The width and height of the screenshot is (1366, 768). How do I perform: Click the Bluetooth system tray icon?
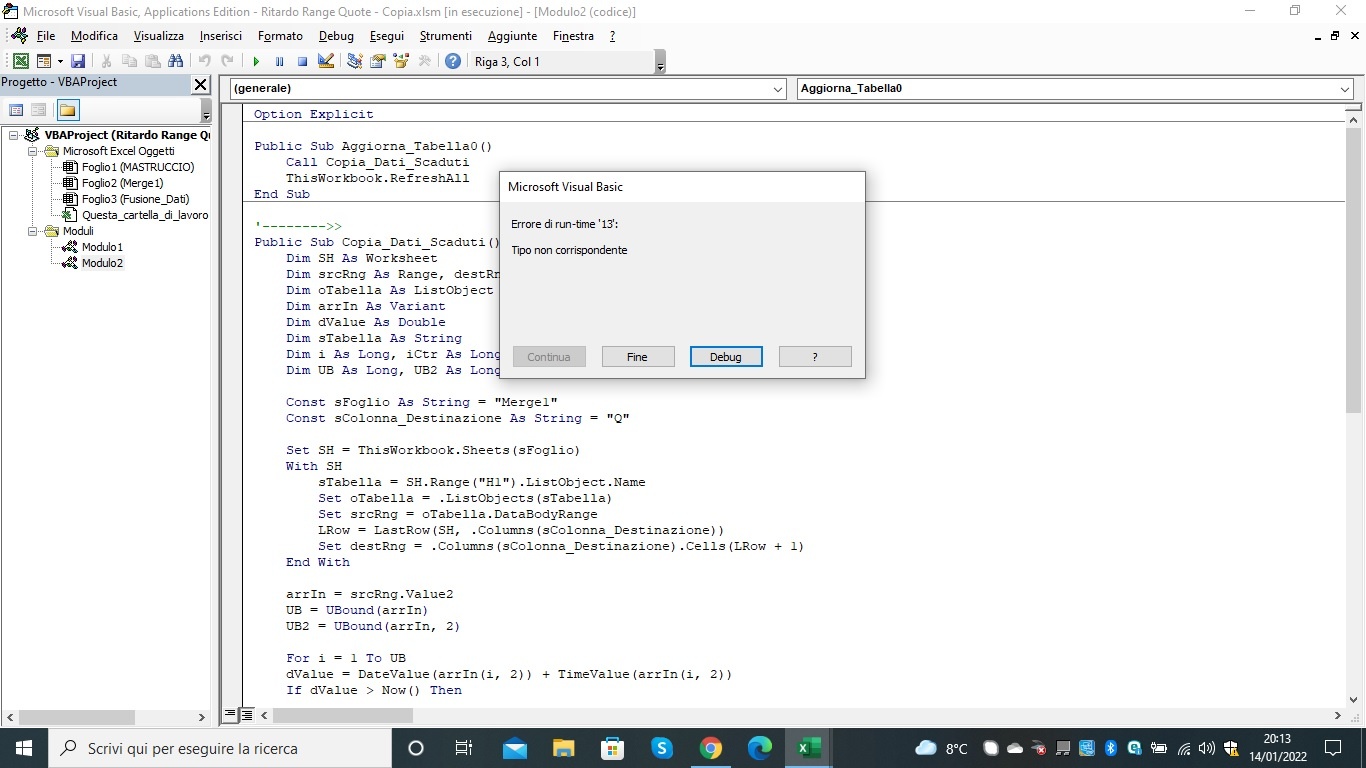click(1110, 748)
